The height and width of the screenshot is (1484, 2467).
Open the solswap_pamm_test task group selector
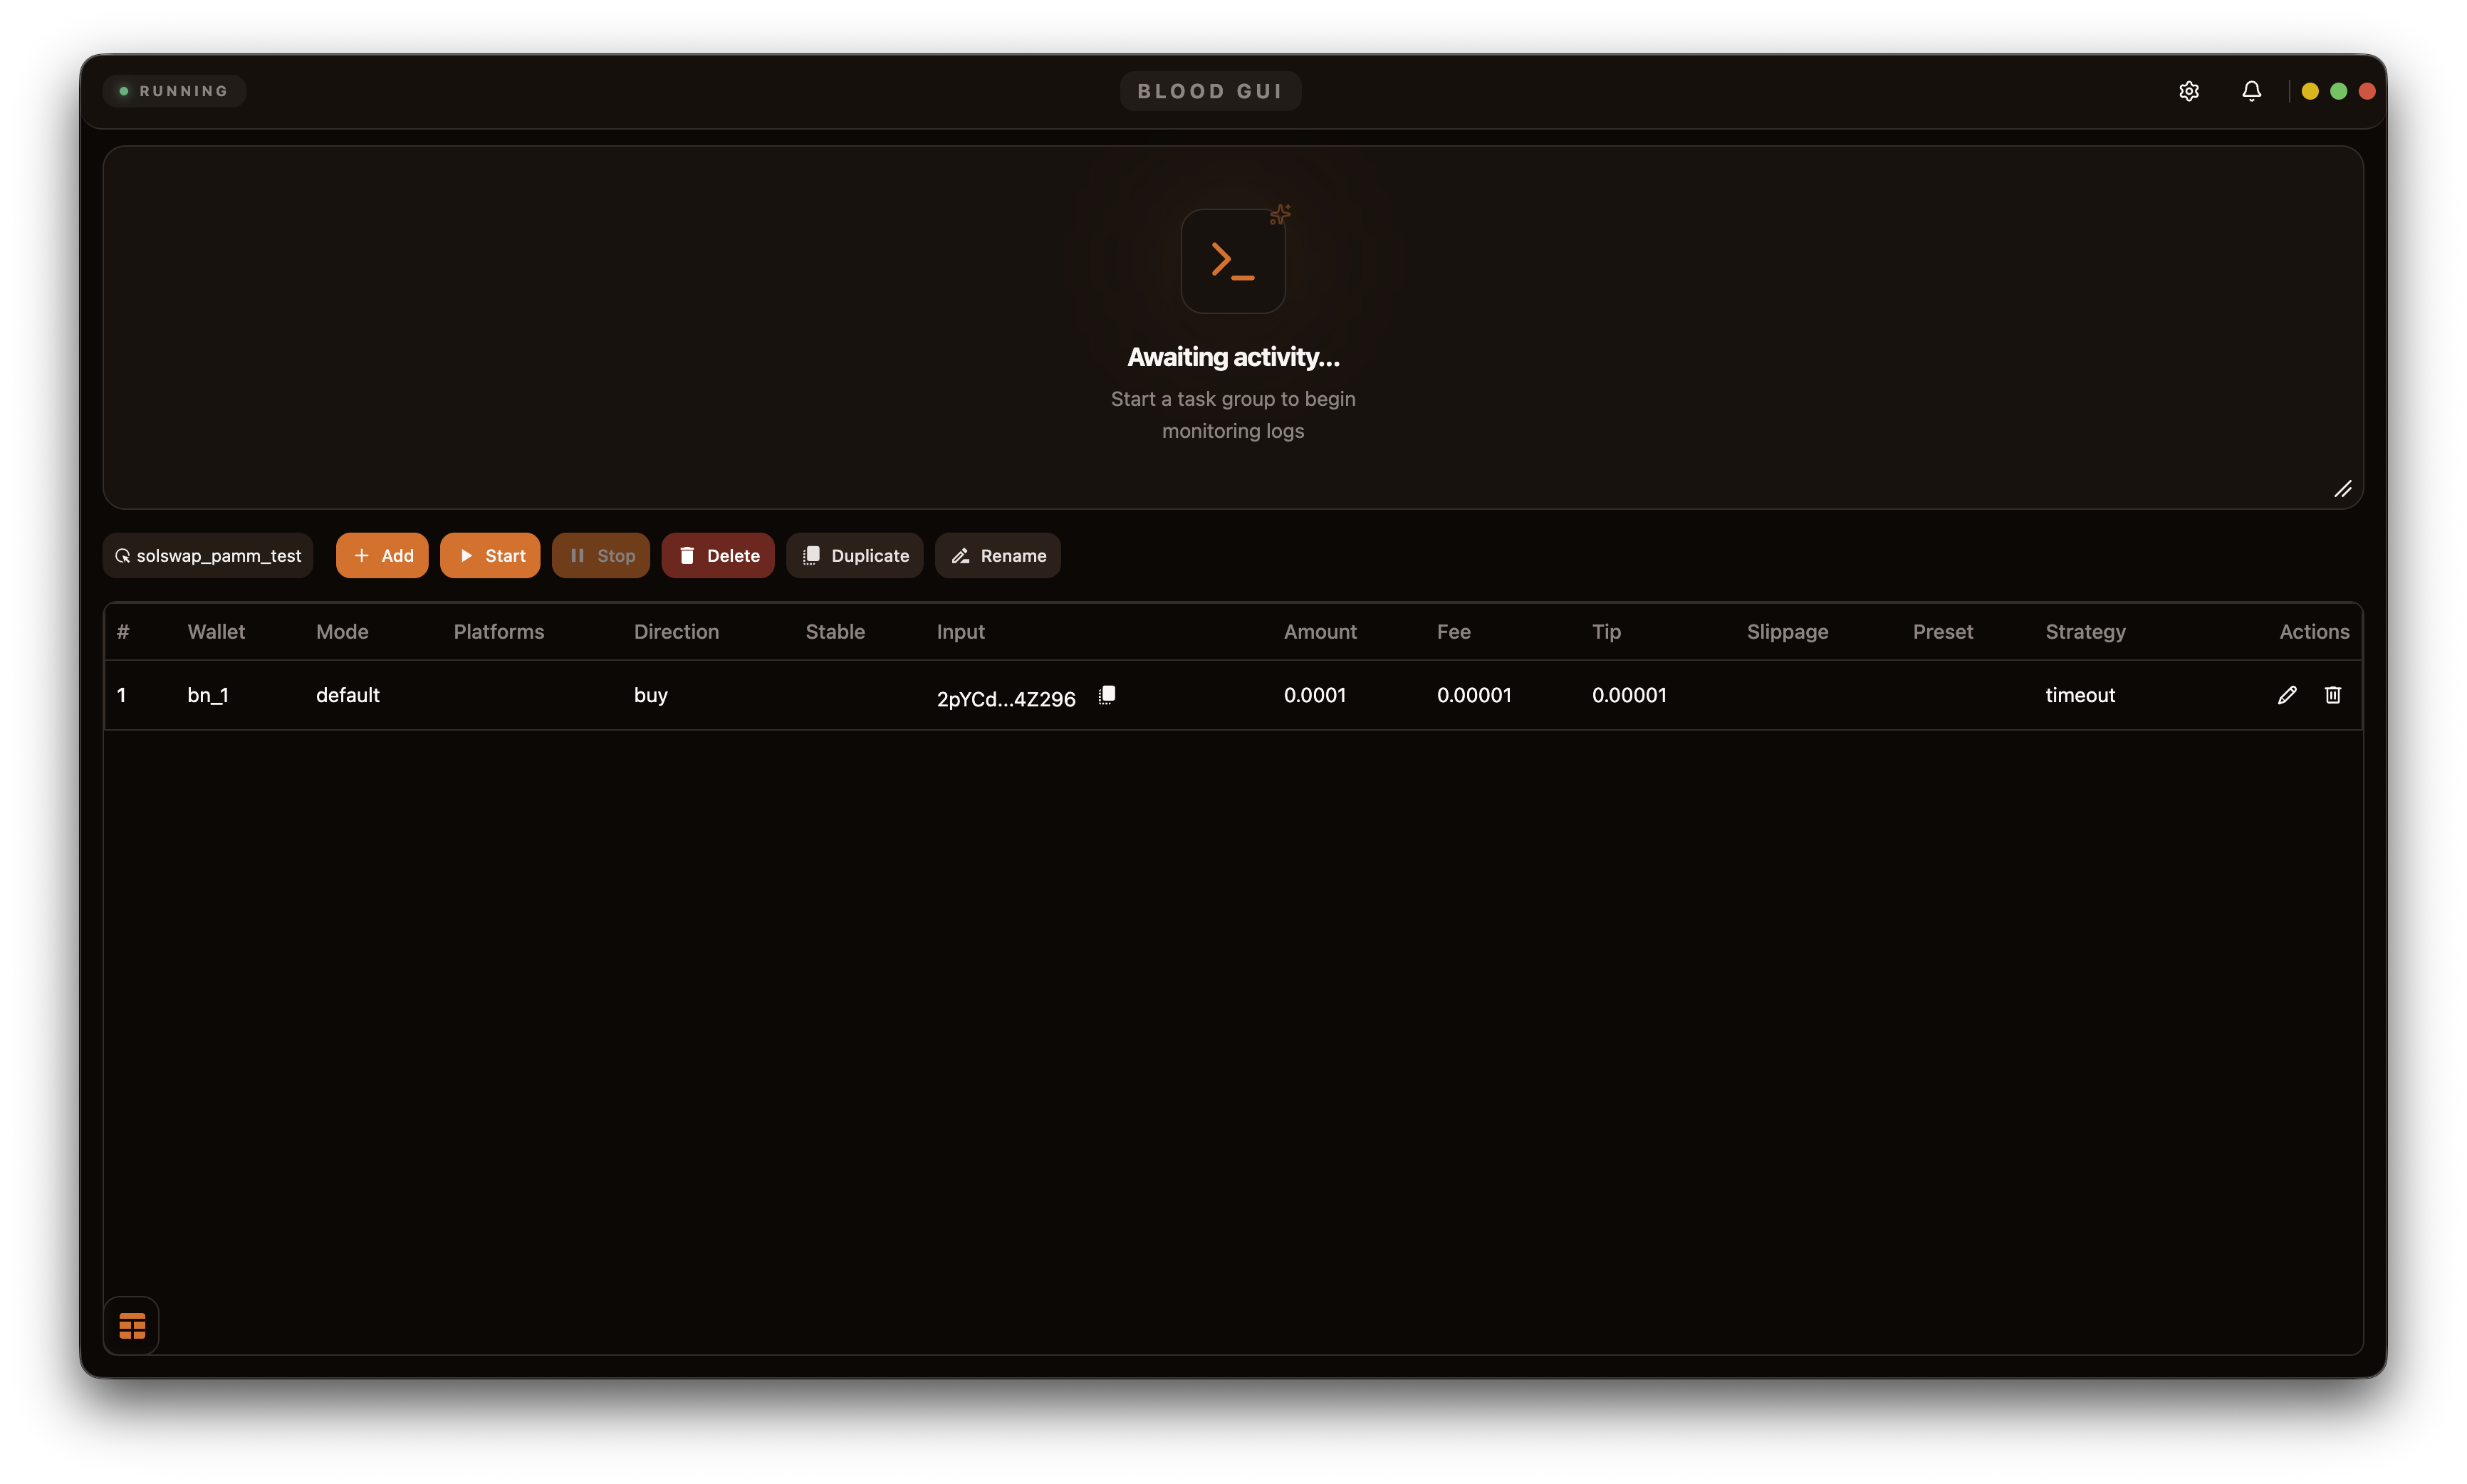(x=208, y=556)
